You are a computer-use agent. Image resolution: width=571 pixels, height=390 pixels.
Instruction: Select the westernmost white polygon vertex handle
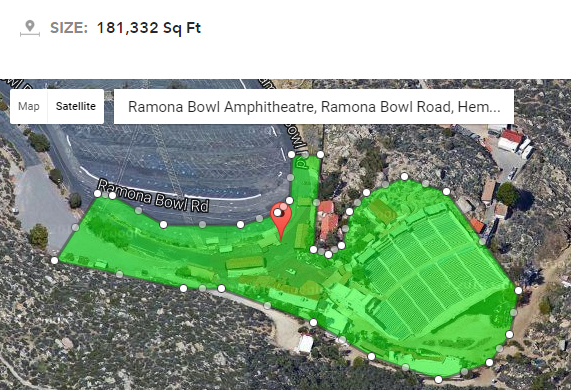click(54, 260)
